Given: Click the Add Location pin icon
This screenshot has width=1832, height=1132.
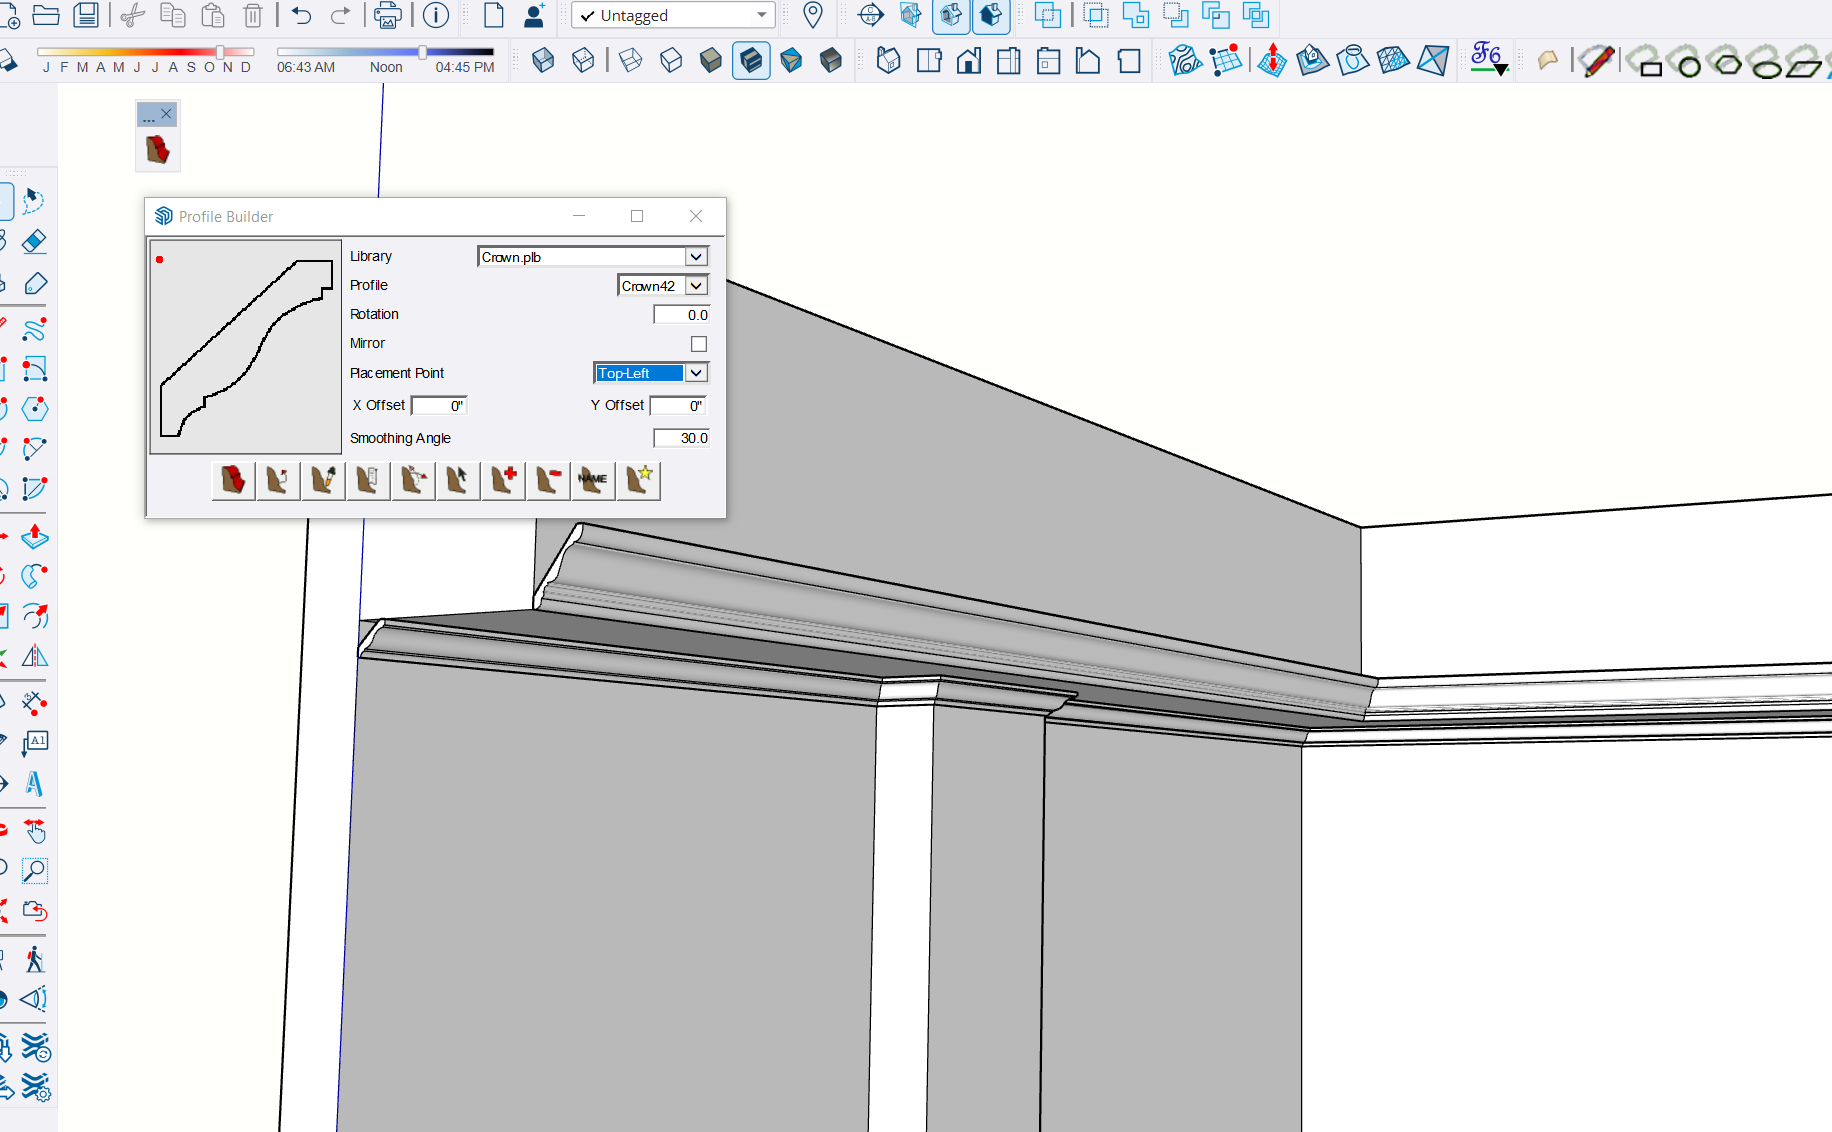Looking at the screenshot, I should tap(813, 15).
